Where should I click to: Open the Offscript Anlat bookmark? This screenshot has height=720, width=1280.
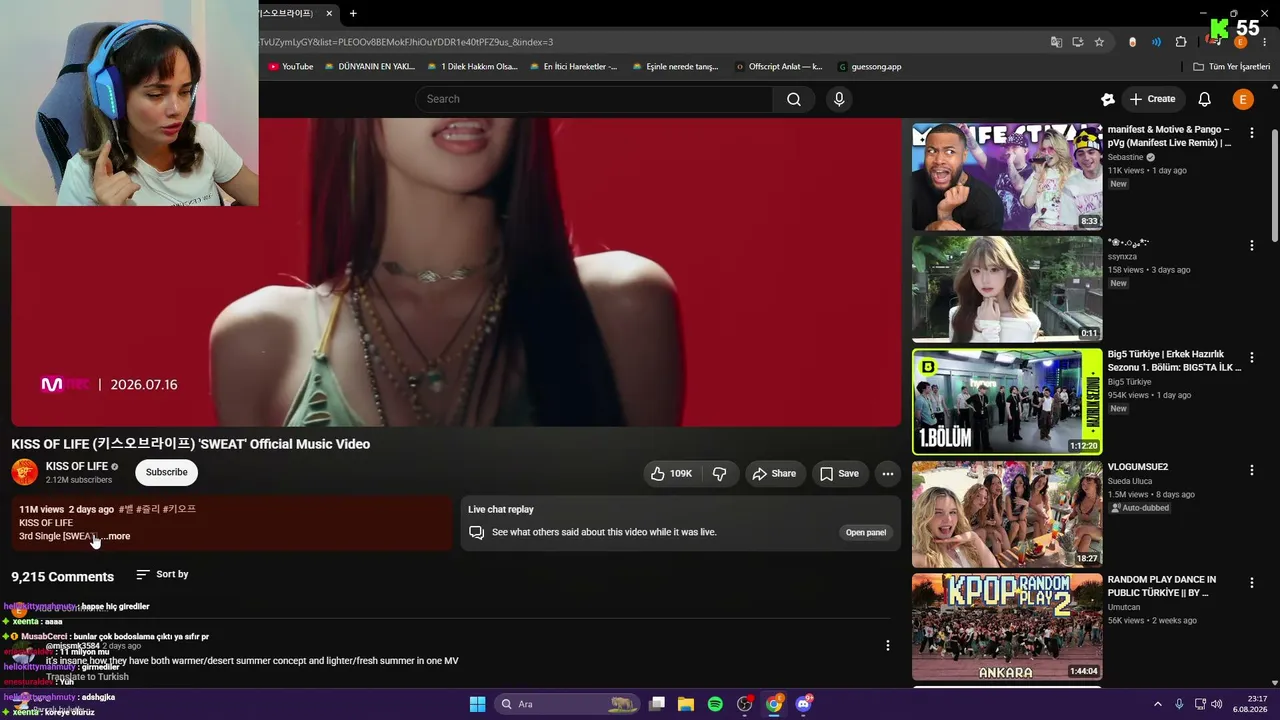(x=778, y=67)
